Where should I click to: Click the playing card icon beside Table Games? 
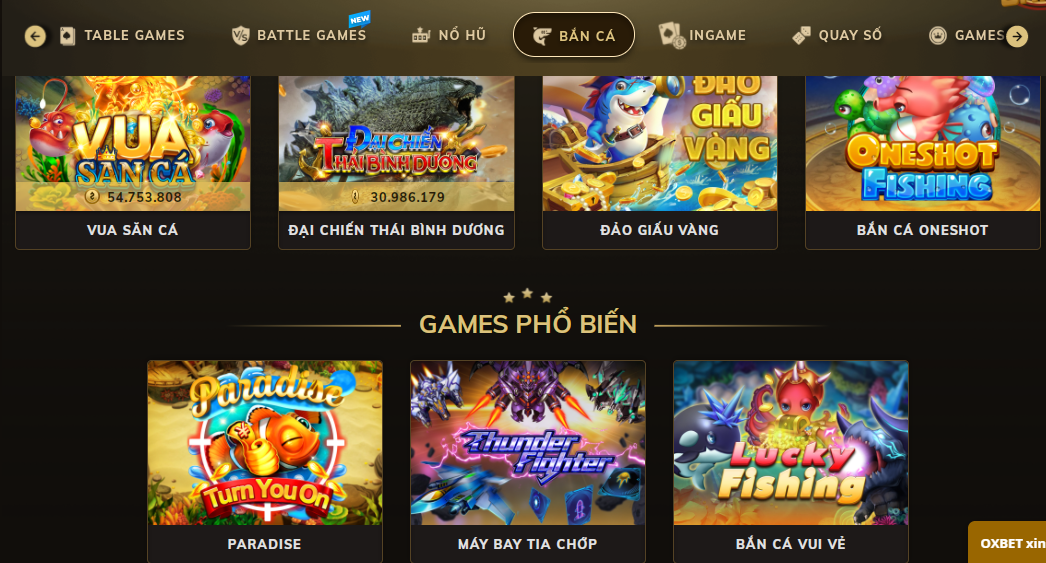[x=67, y=36]
